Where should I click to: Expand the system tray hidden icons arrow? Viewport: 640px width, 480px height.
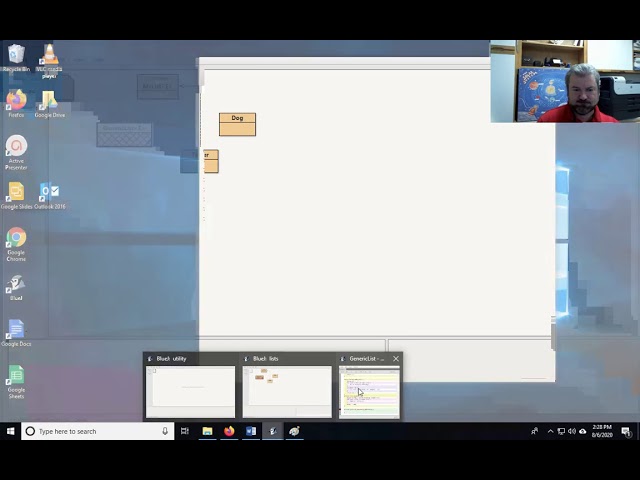(550, 431)
